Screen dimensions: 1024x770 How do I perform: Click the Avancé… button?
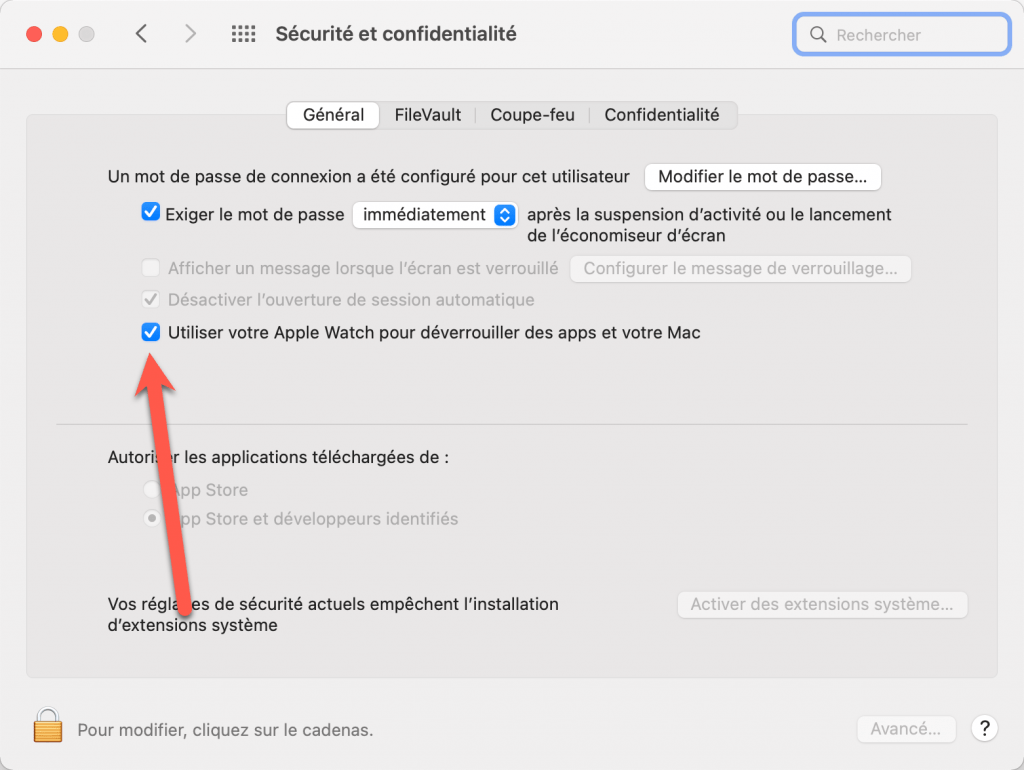coord(906,729)
